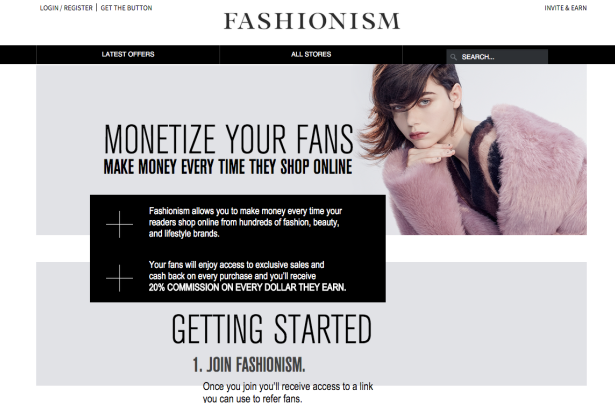Focus the Search text field
615x403 pixels.
coord(497,57)
